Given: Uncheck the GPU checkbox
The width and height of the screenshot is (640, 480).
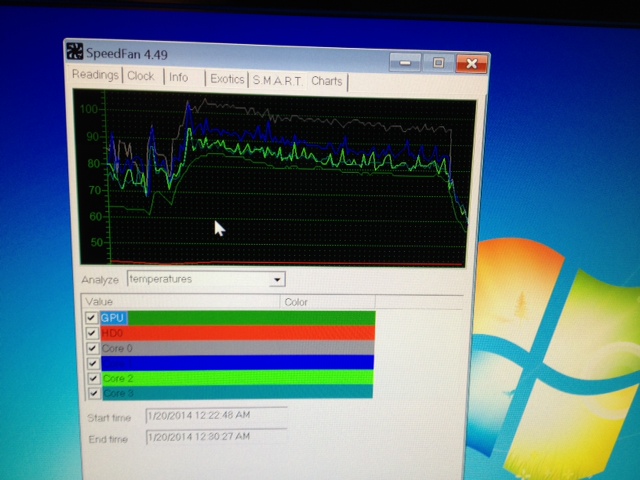Looking at the screenshot, I should coord(91,318).
